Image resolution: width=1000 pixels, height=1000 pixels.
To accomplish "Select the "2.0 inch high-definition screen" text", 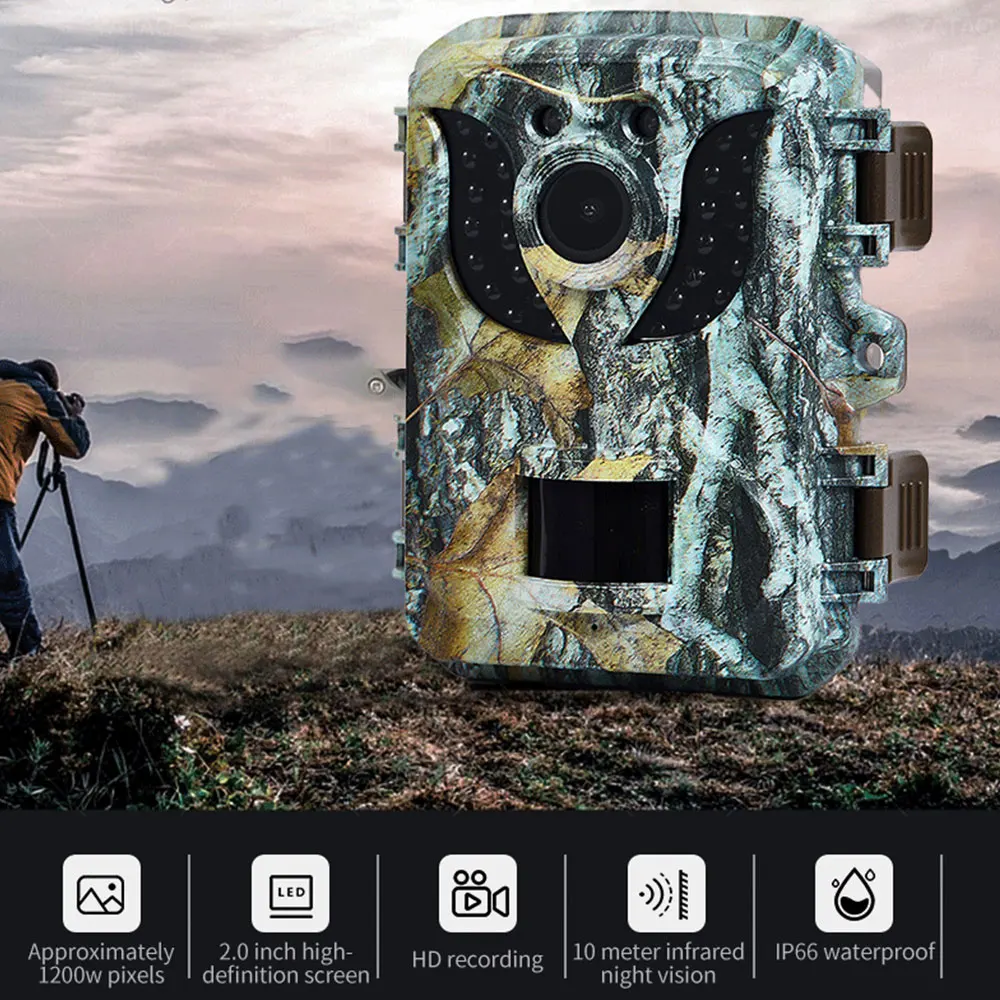I will tap(290, 963).
